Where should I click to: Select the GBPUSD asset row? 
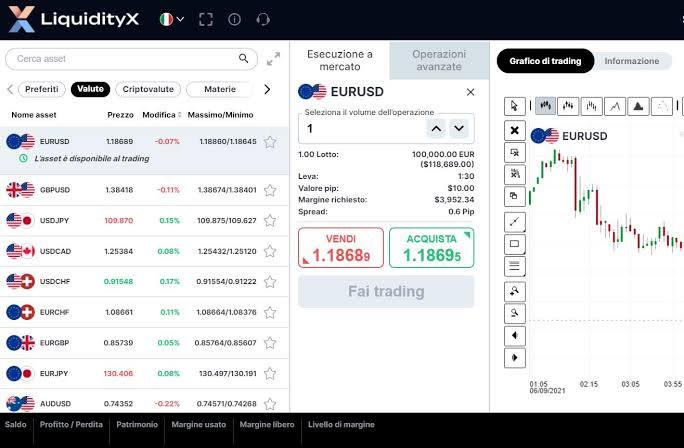click(144, 190)
